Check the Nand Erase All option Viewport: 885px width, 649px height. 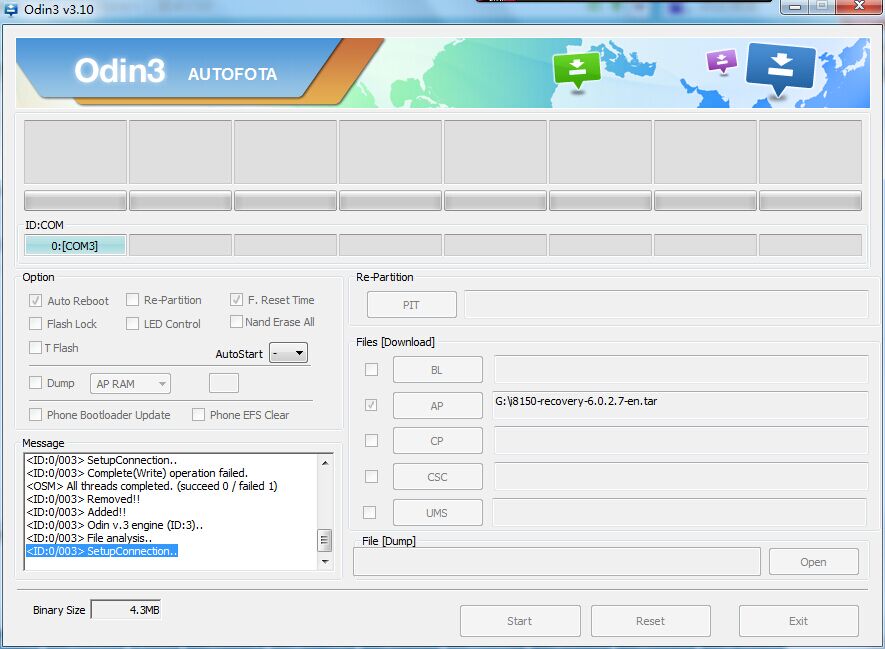pyautogui.click(x=236, y=322)
